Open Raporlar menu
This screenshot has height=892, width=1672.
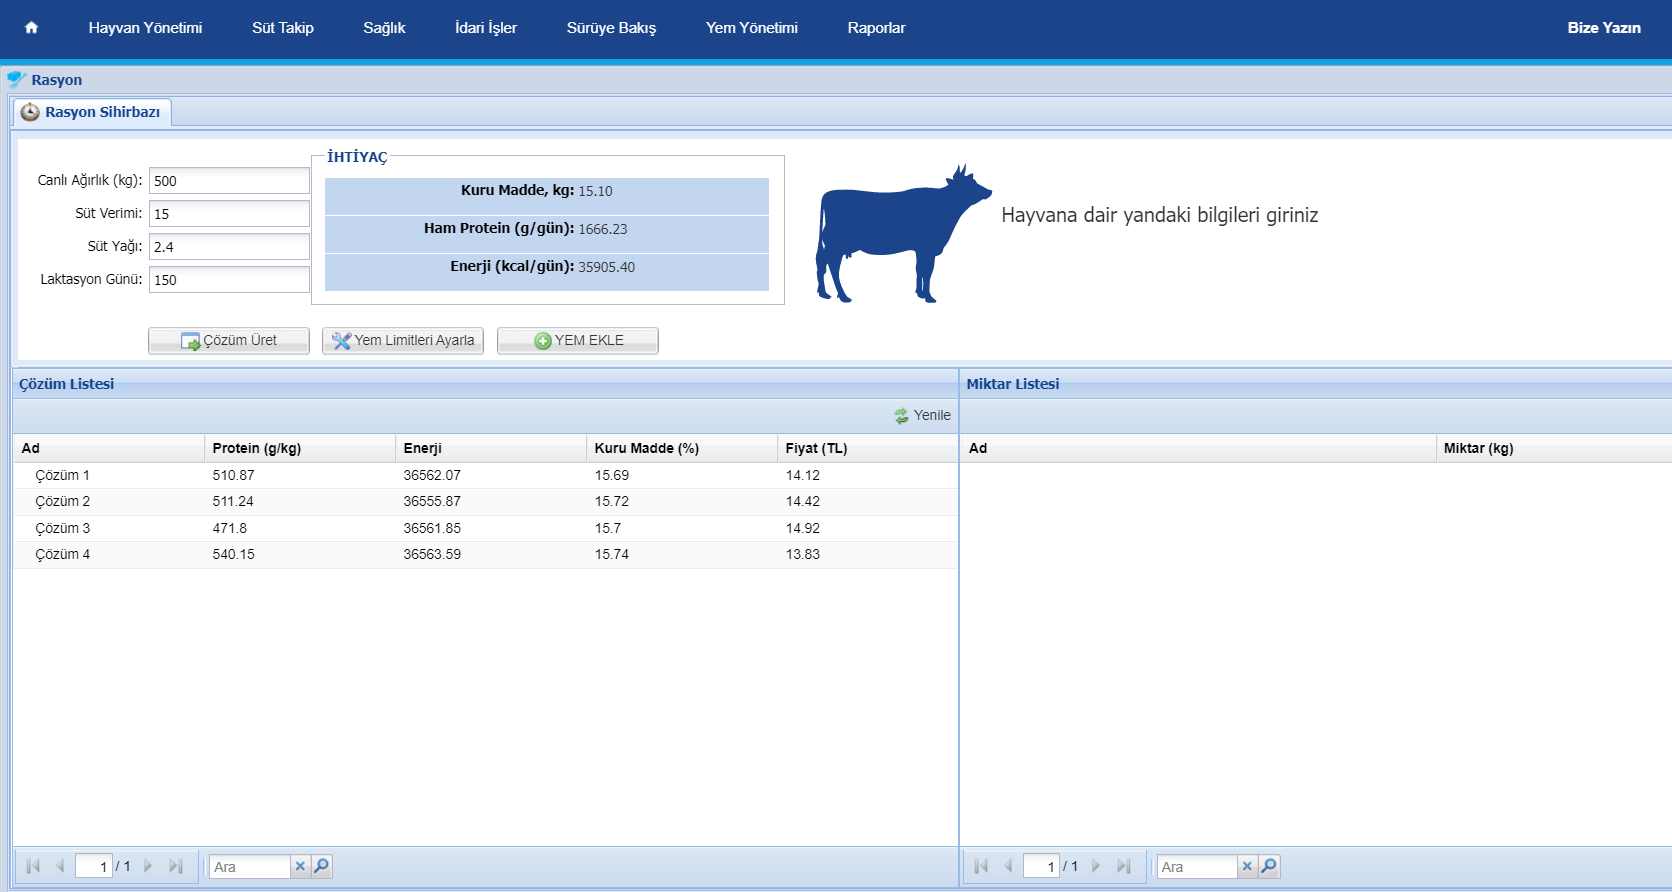click(x=876, y=28)
